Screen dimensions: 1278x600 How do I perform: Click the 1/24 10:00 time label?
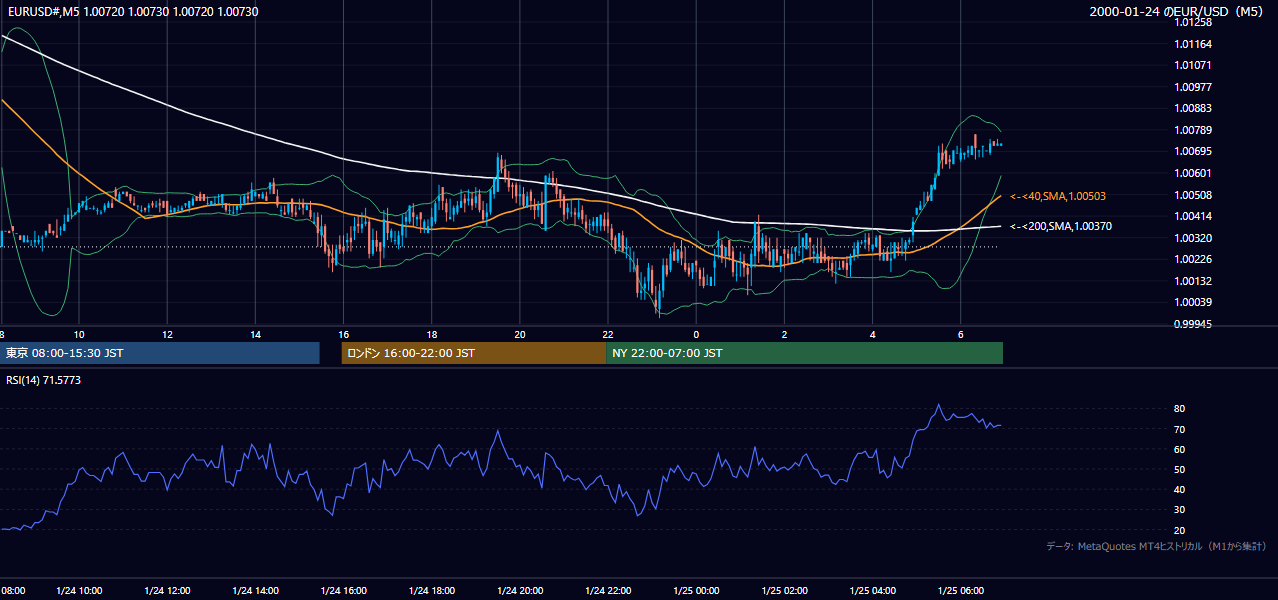click(79, 590)
